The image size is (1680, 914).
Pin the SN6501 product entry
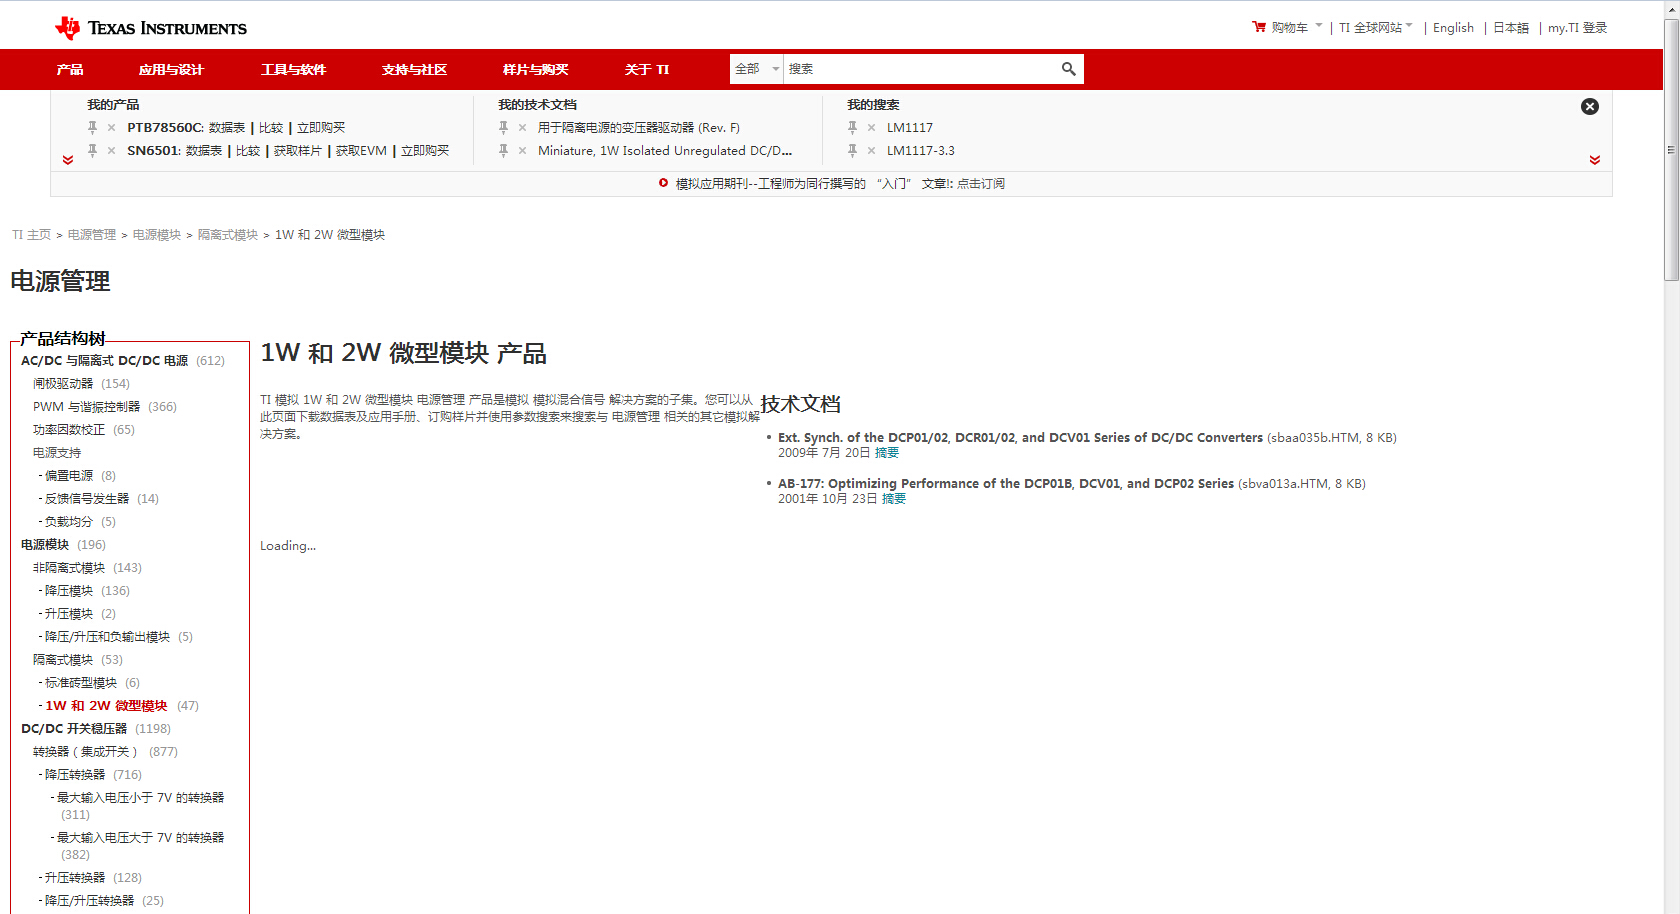click(x=92, y=150)
